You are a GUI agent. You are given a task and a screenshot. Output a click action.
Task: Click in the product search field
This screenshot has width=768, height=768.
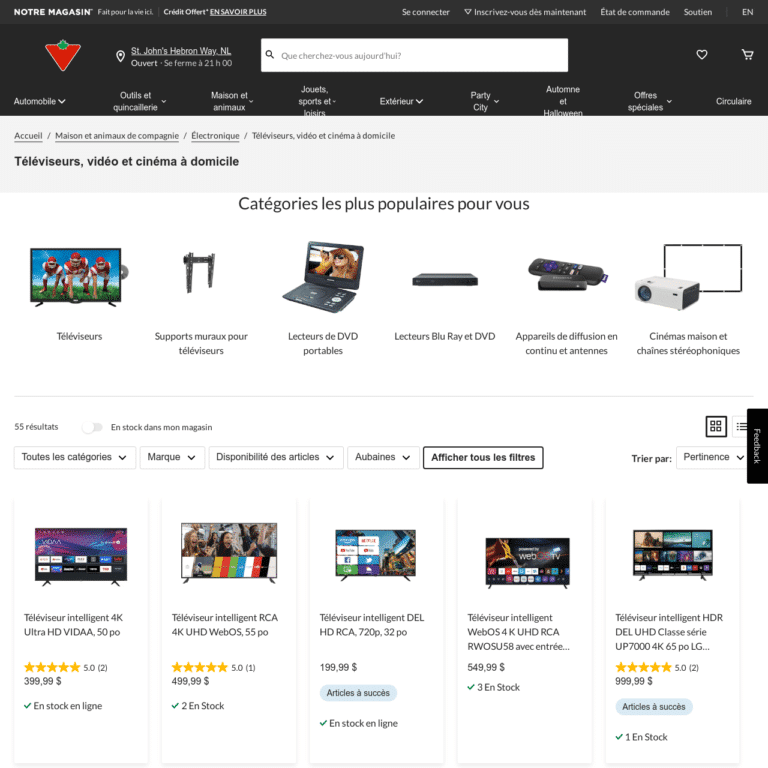click(x=414, y=55)
